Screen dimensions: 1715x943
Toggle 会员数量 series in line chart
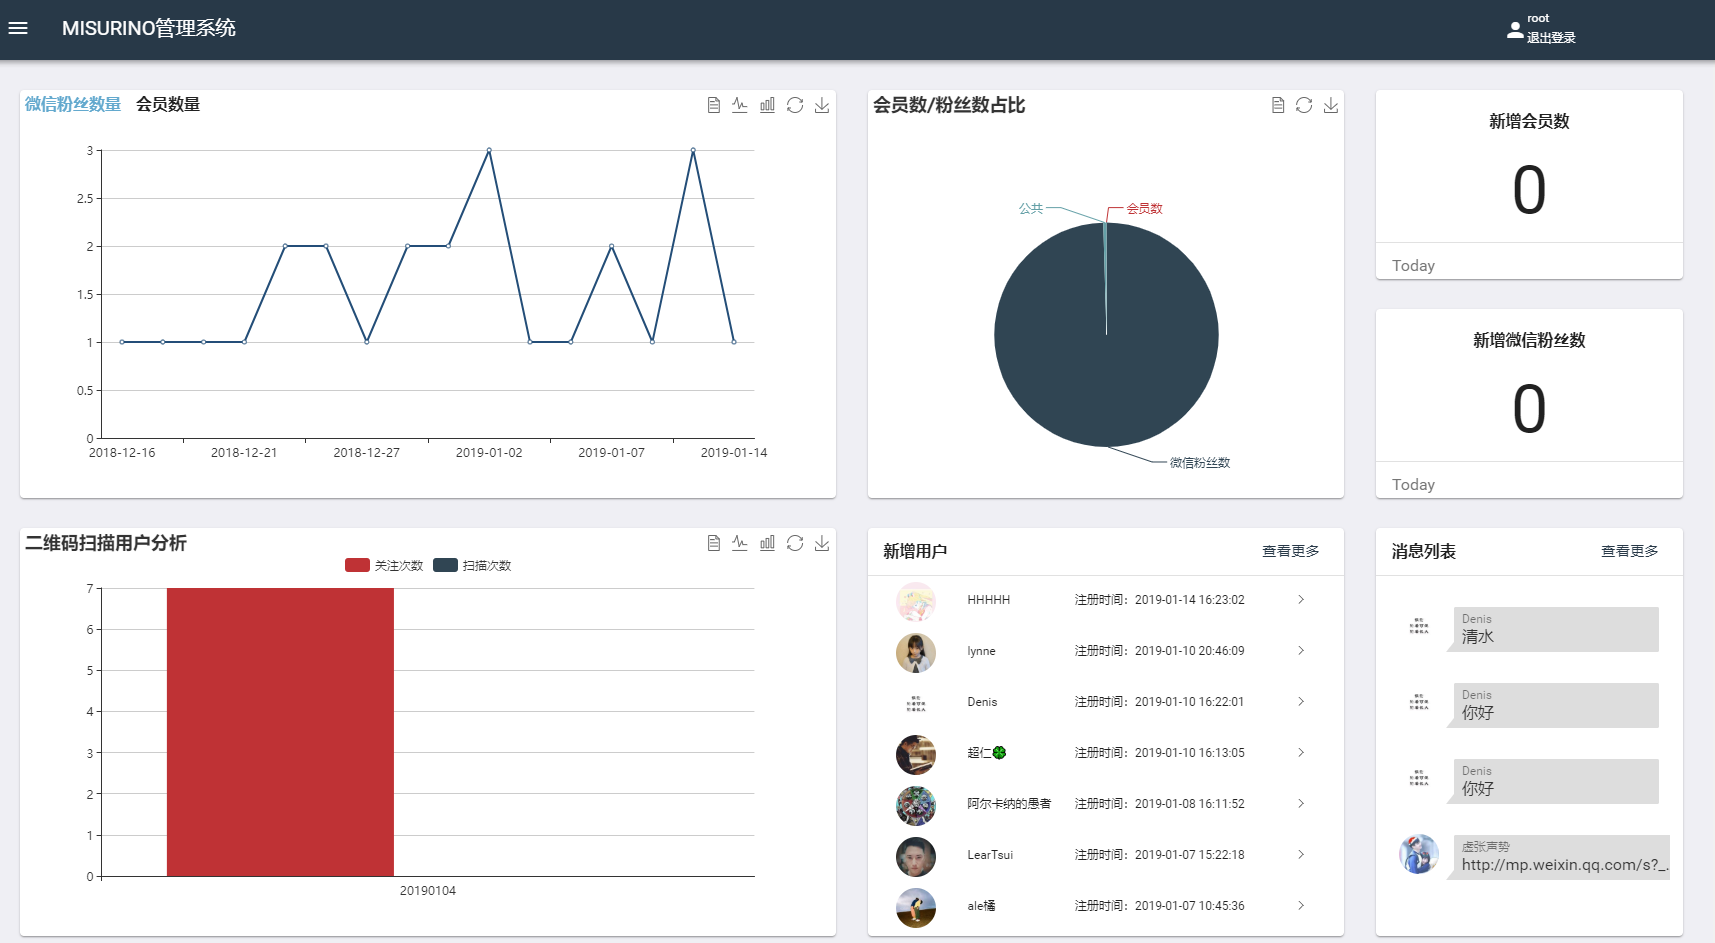pos(168,104)
